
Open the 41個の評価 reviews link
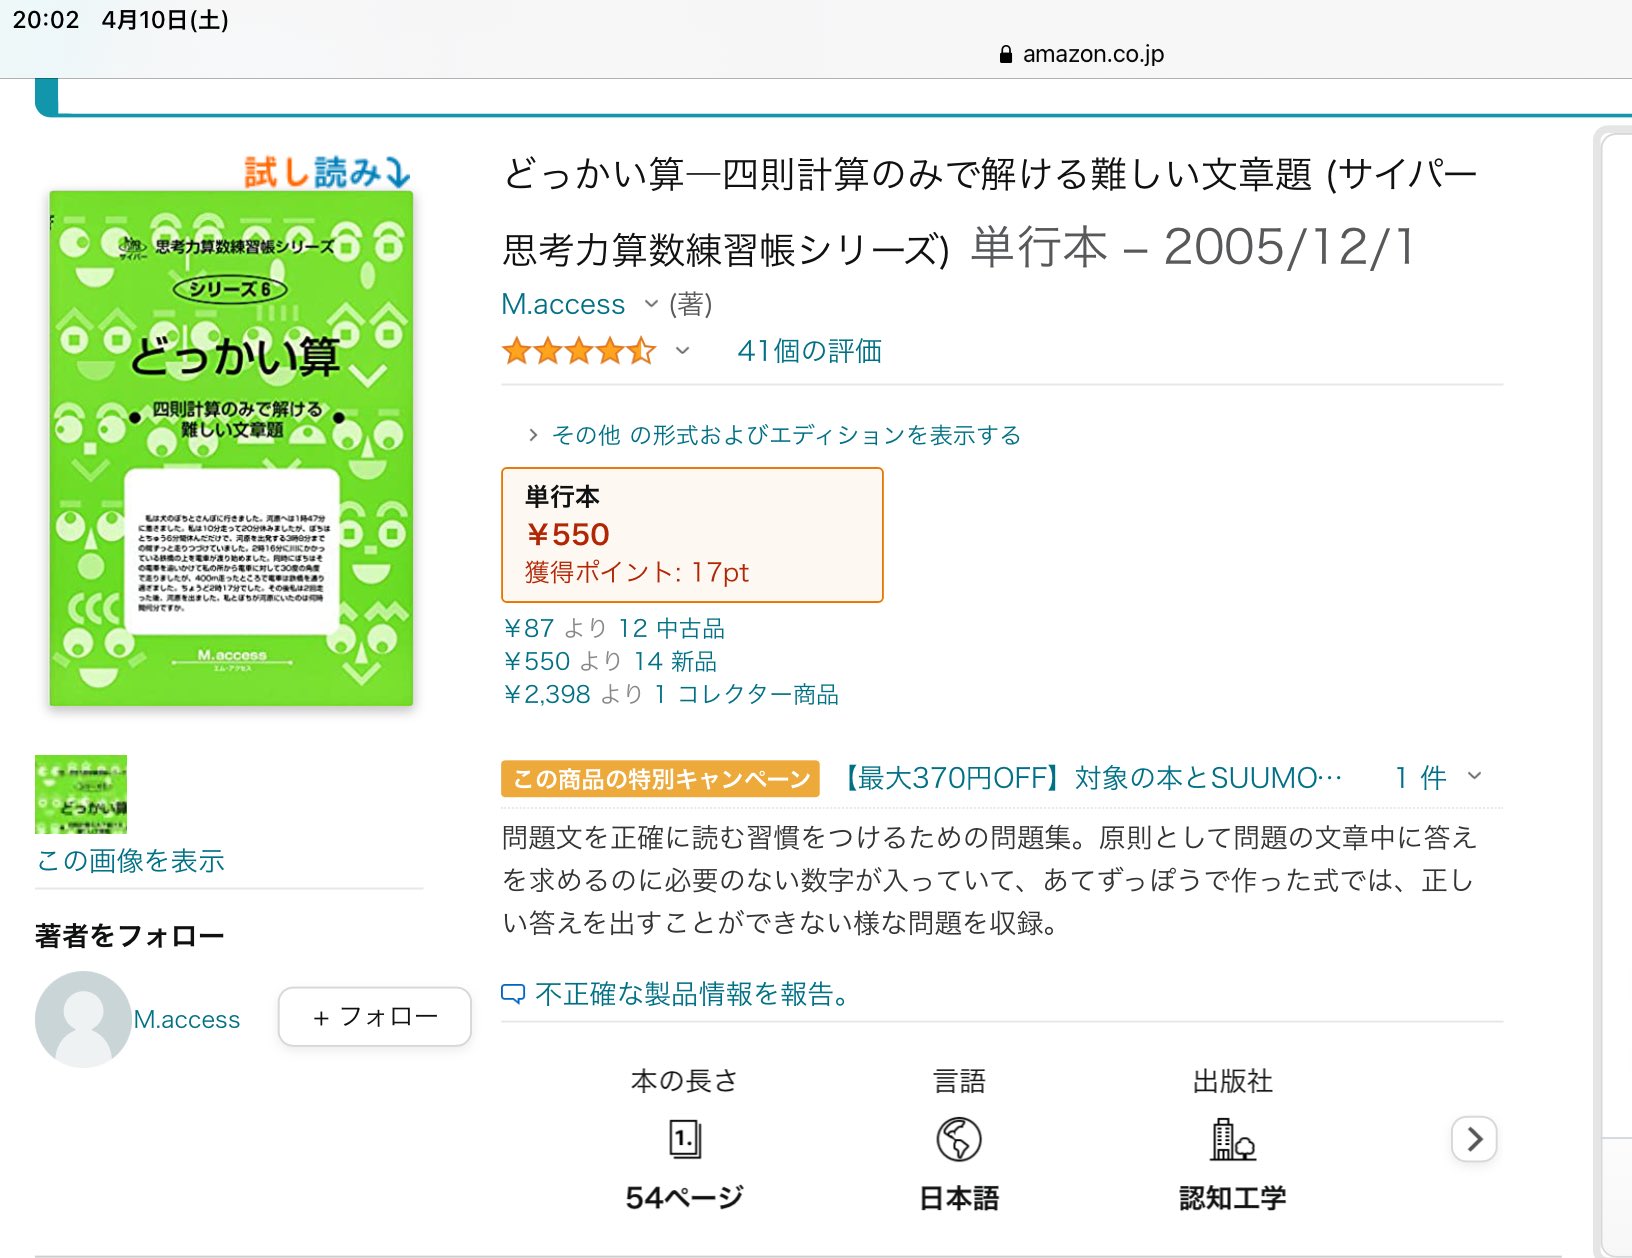[x=809, y=351]
